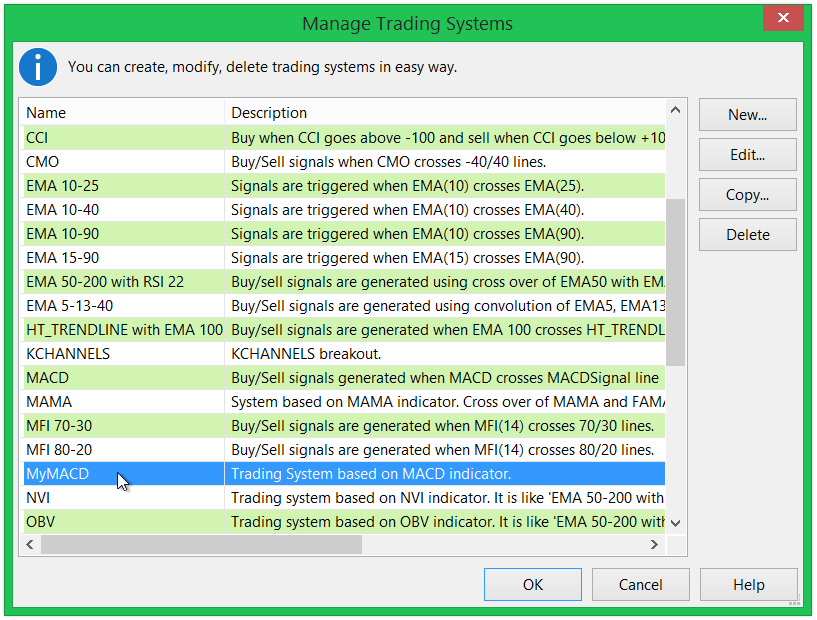Select the OBV trading system
Image resolution: width=817 pixels, height=620 pixels.
tap(120, 521)
